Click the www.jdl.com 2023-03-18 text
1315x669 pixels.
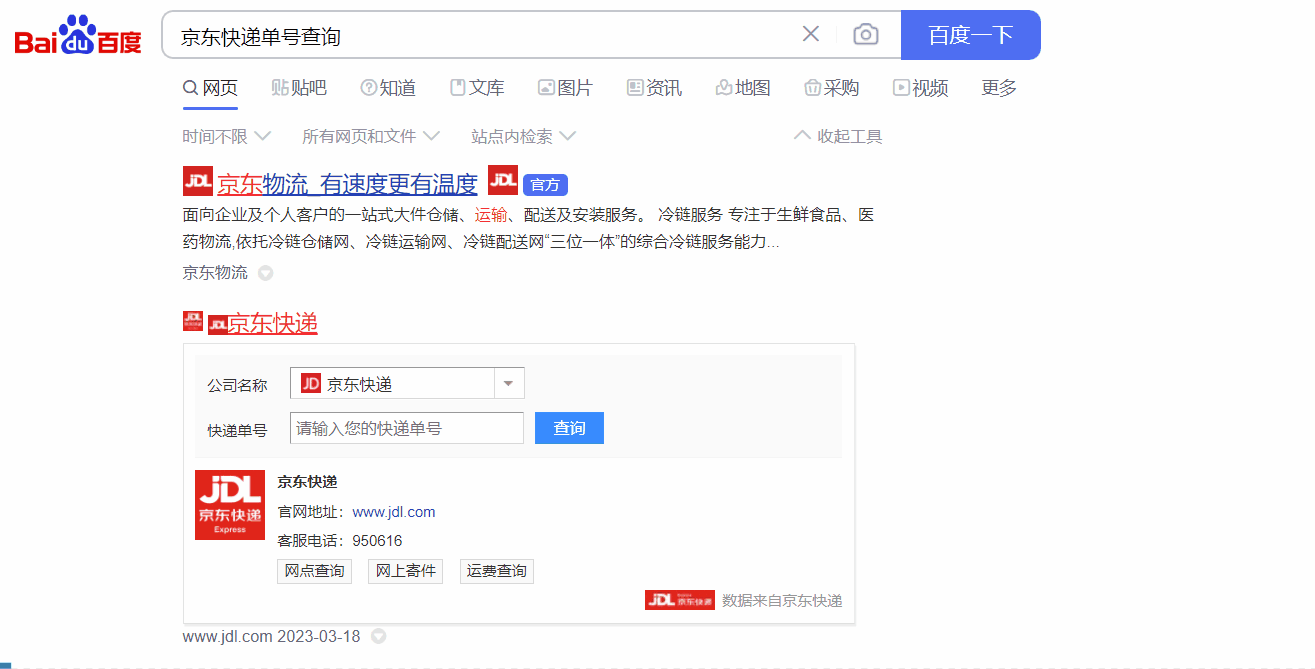click(x=271, y=636)
